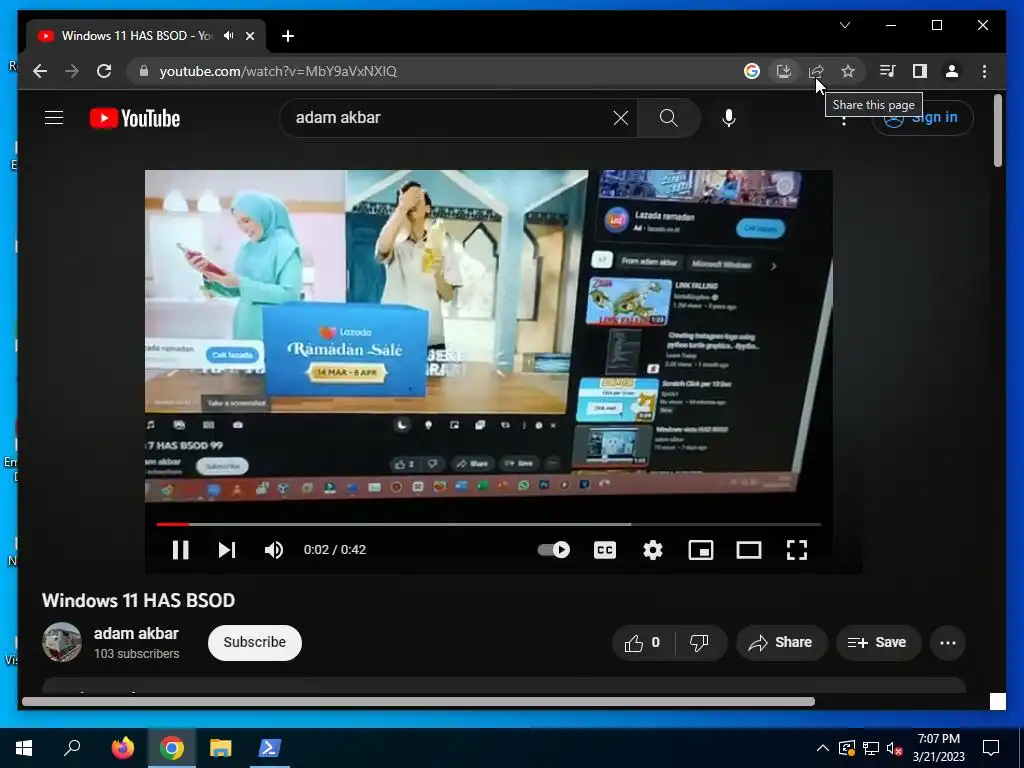This screenshot has width=1024, height=768.
Task: Pause the video
Action: pyautogui.click(x=180, y=550)
